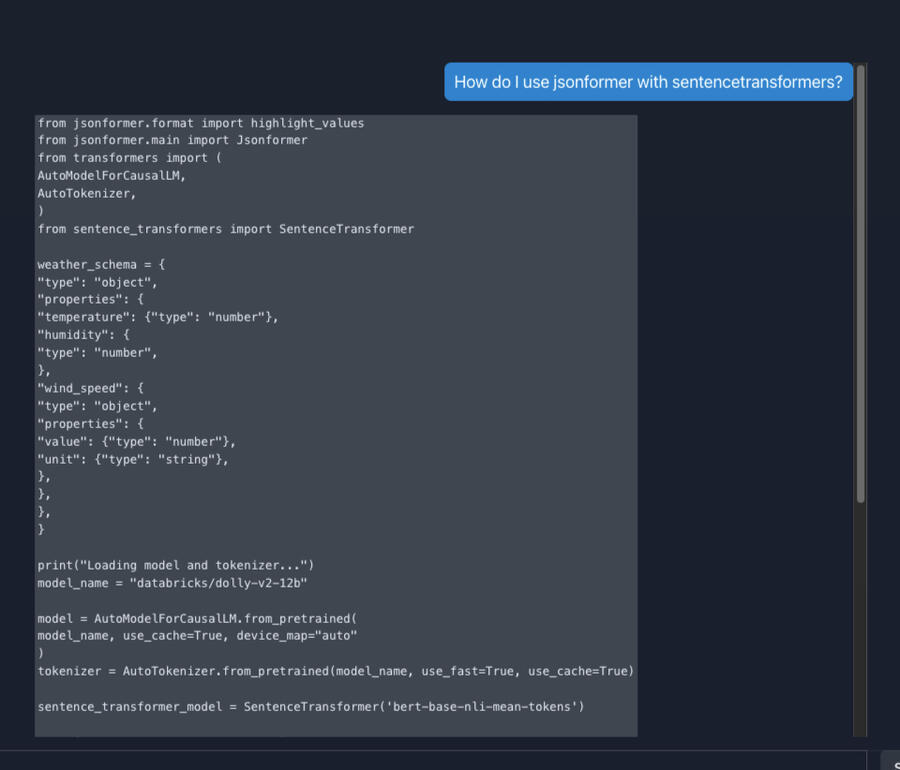Click the "temperature" property line

point(158,317)
